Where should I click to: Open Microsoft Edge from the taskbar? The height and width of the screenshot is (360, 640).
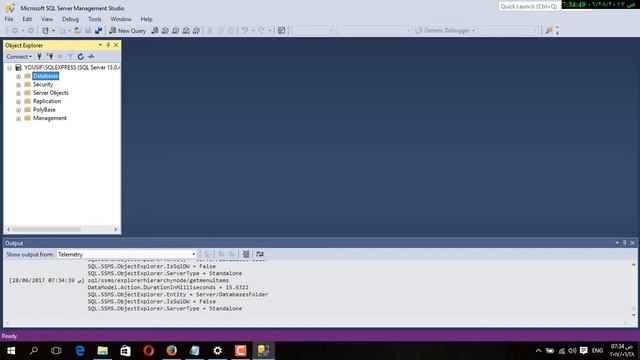[x=80, y=351]
